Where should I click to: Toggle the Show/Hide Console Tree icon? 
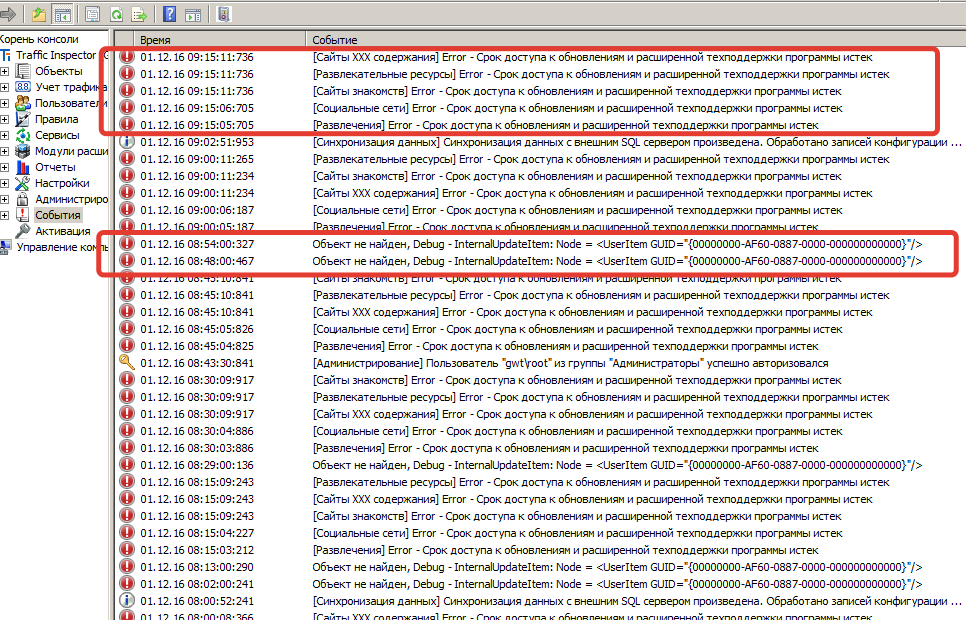62,14
